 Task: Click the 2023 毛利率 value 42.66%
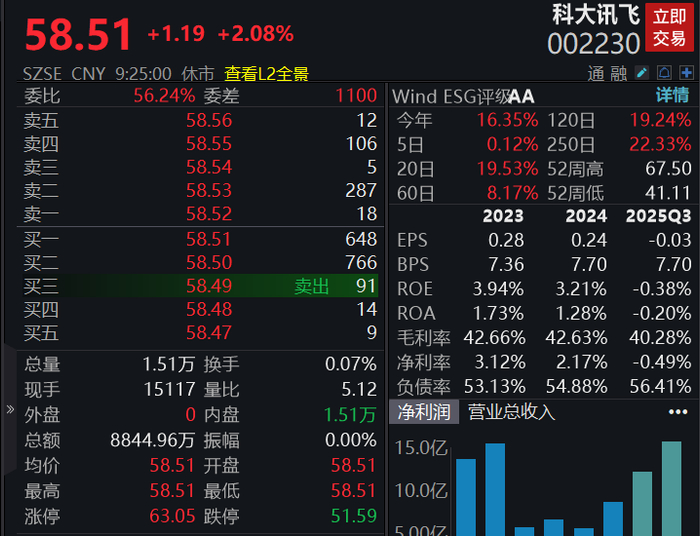pos(495,338)
